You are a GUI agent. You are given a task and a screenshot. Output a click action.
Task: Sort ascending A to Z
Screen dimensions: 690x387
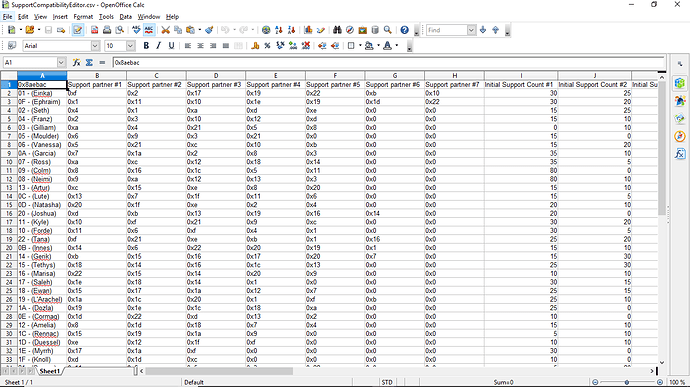point(279,30)
